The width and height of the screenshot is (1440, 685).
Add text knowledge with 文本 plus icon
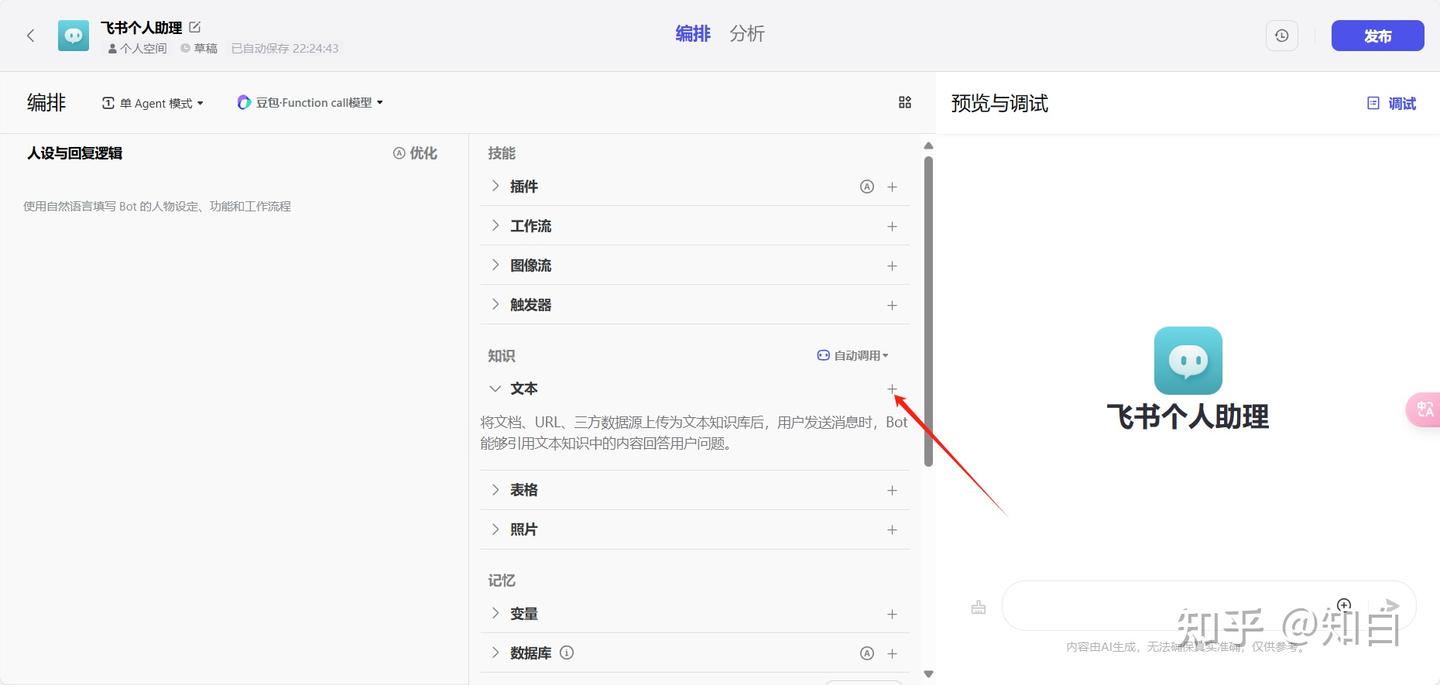tap(892, 388)
